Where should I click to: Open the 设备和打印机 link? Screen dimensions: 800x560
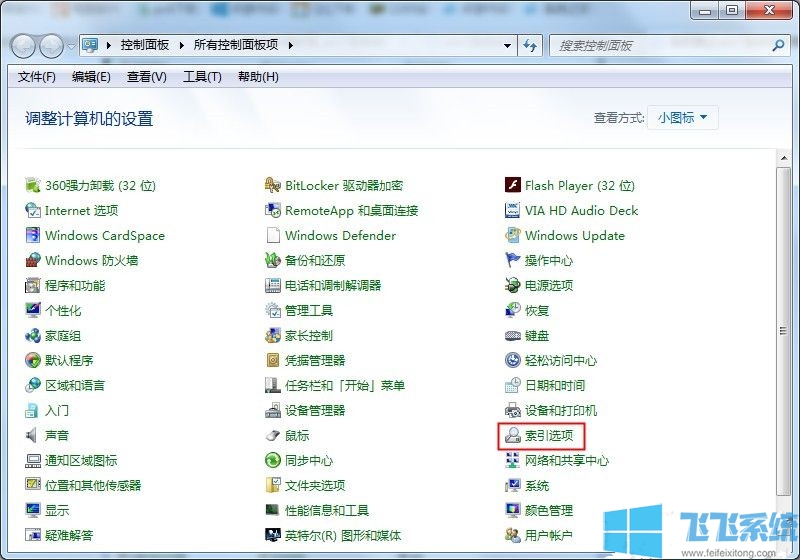tap(561, 411)
